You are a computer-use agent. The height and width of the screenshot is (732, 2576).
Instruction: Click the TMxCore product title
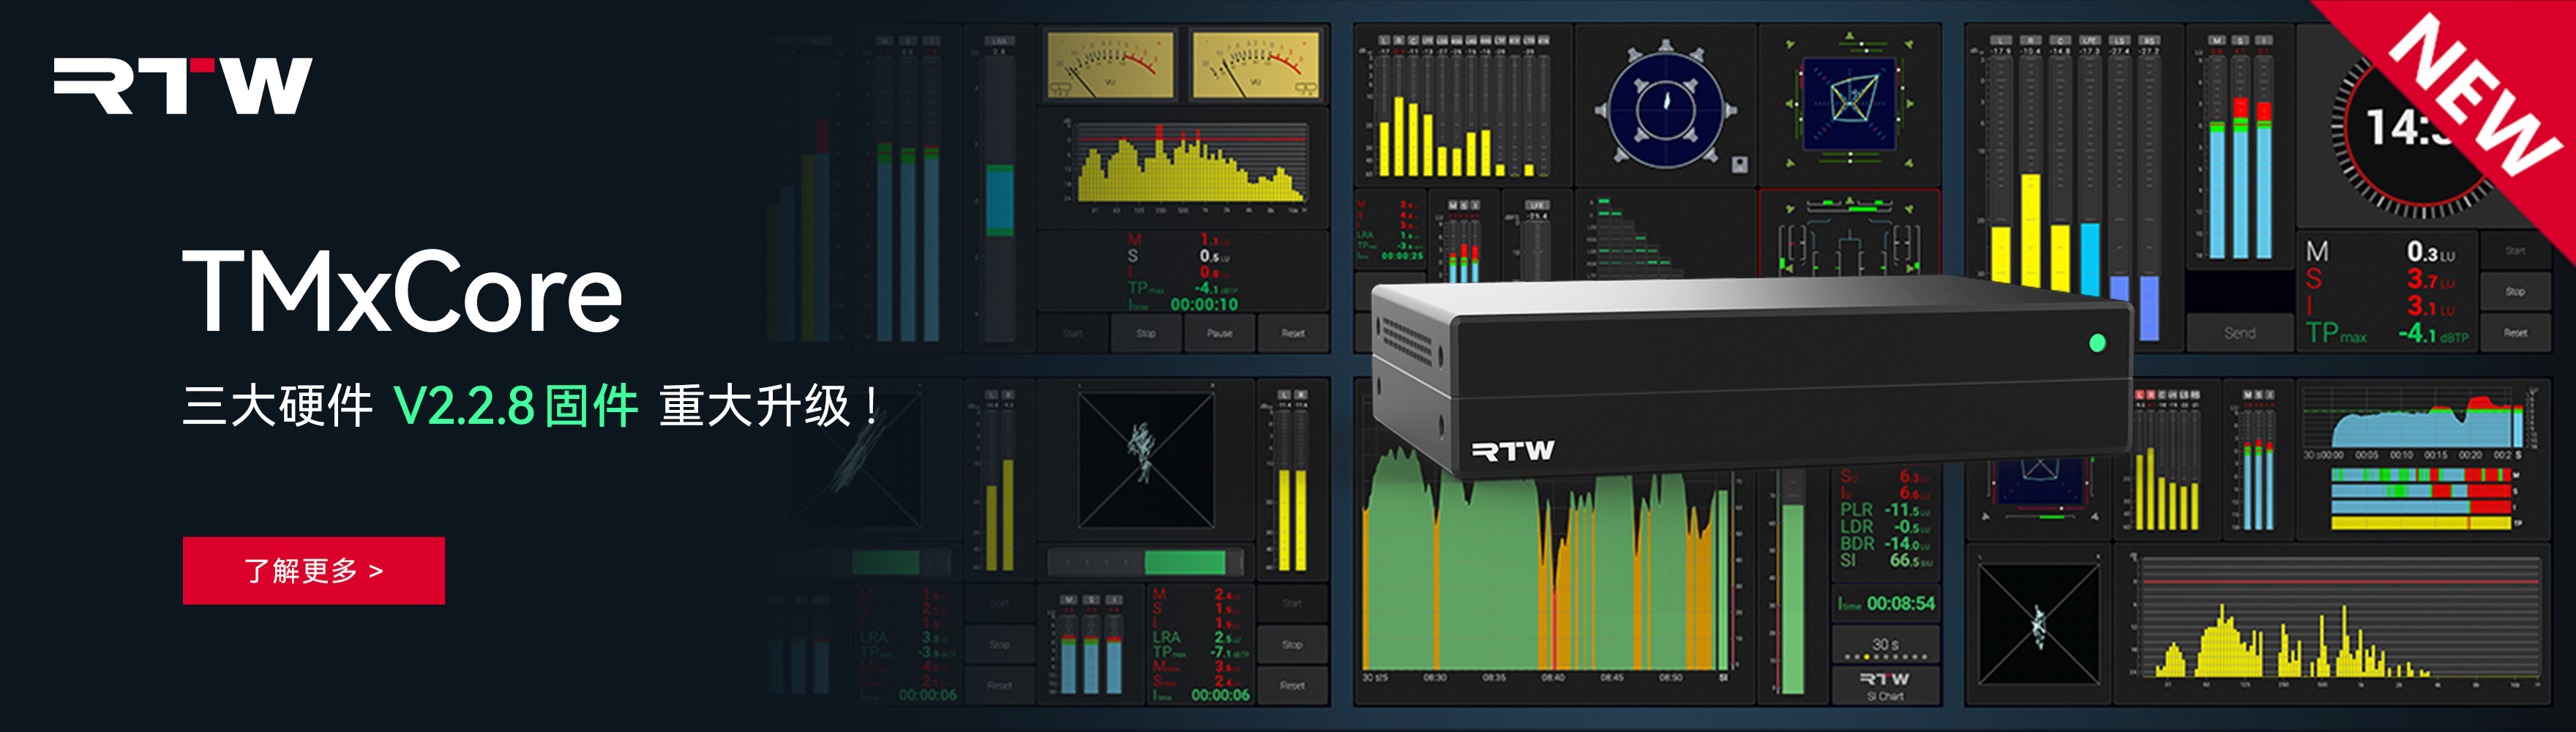[x=402, y=292]
